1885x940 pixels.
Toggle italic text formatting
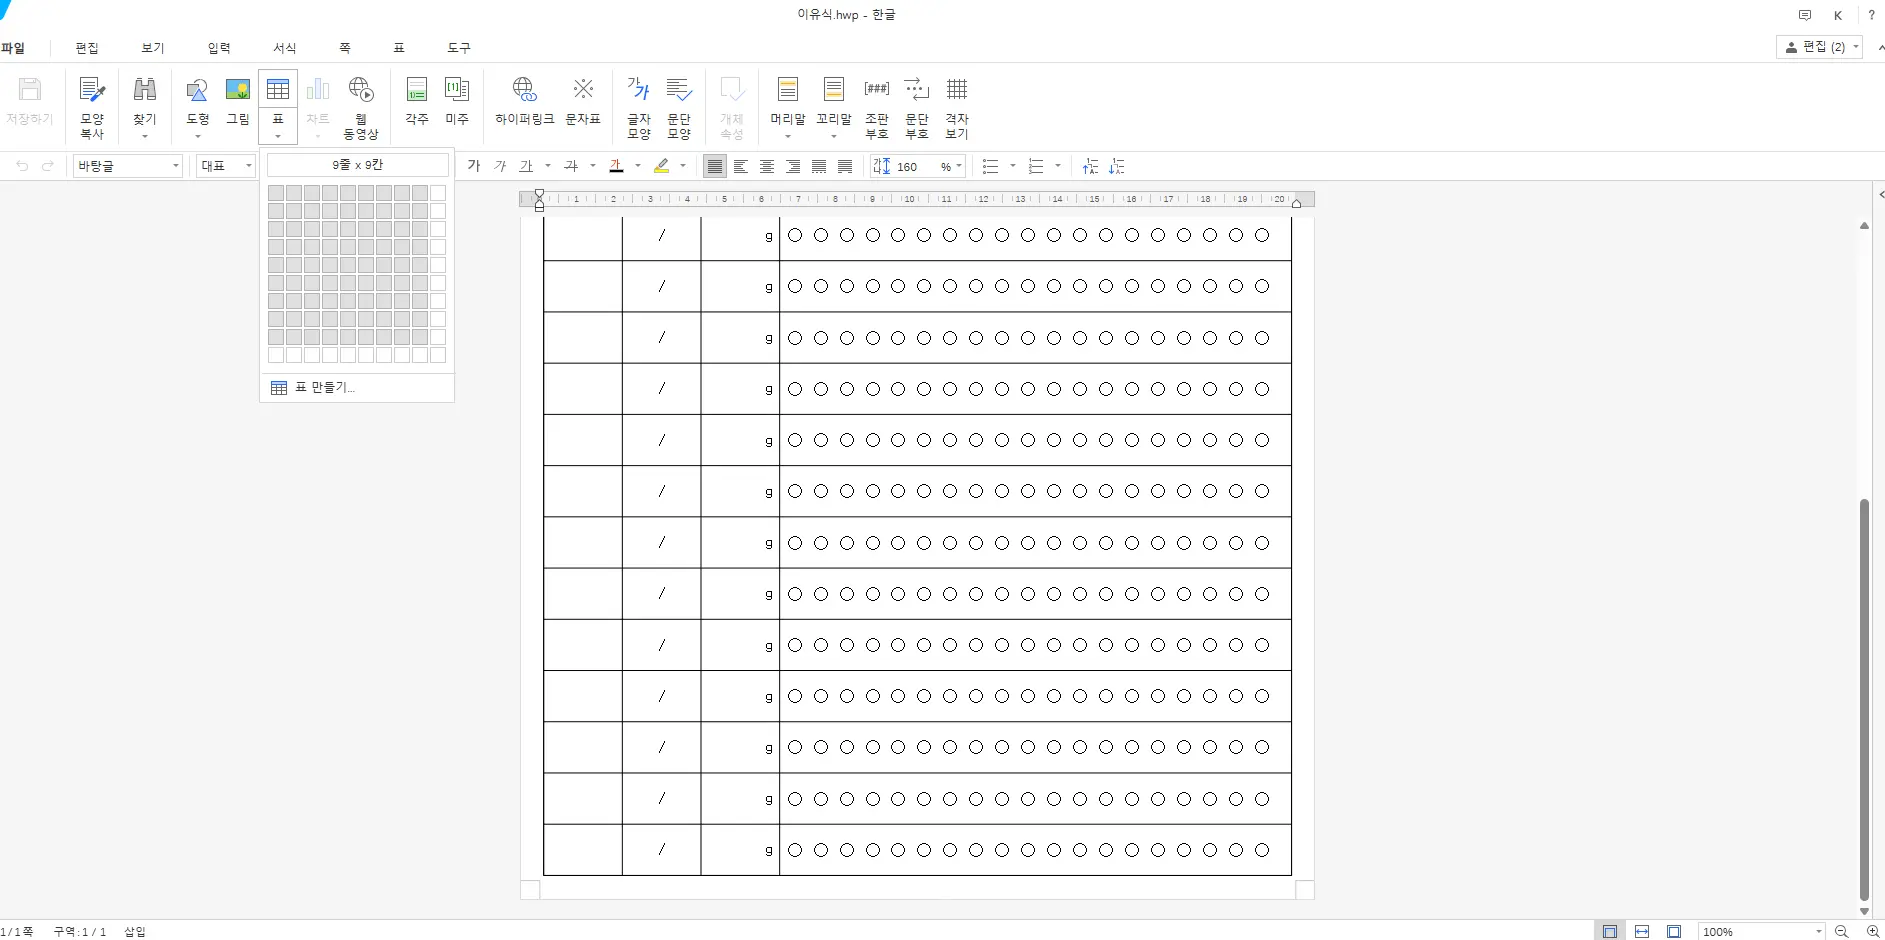pyautogui.click(x=500, y=166)
